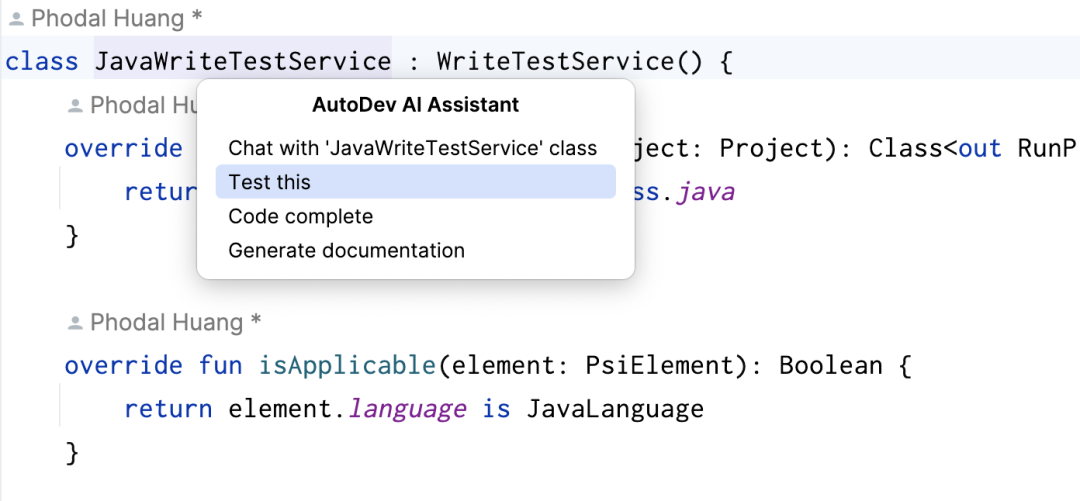The height and width of the screenshot is (501, 1080).
Task: Click the 'out' keyword in Class generic
Action: pyautogui.click(x=980, y=149)
